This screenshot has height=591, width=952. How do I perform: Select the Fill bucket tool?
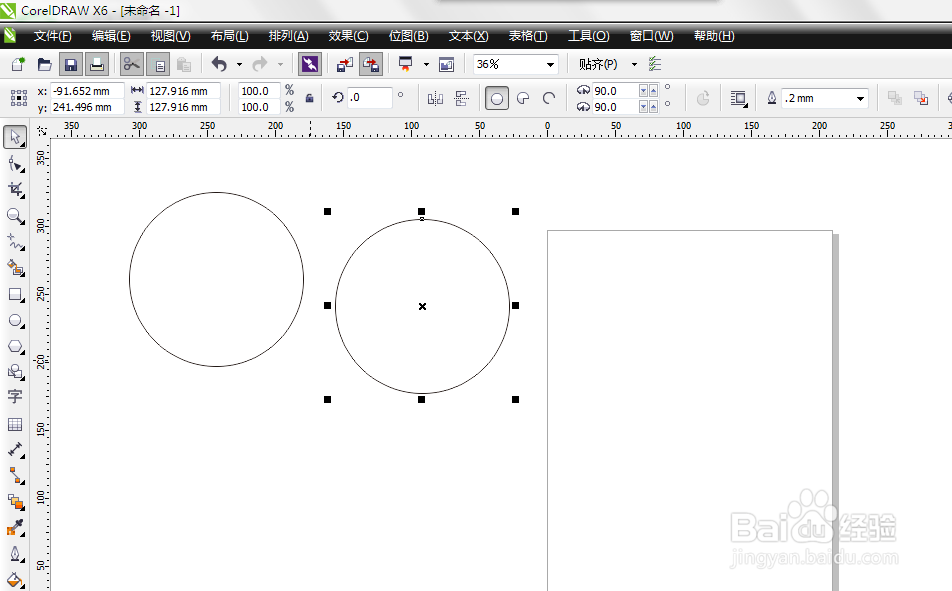[x=15, y=580]
